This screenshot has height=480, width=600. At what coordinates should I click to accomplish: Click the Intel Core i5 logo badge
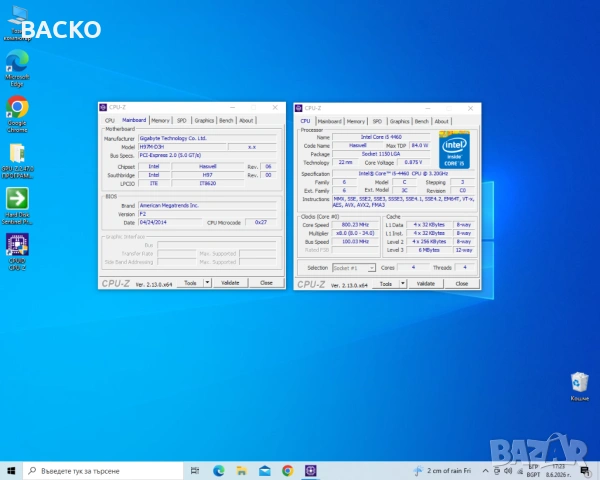click(x=454, y=150)
